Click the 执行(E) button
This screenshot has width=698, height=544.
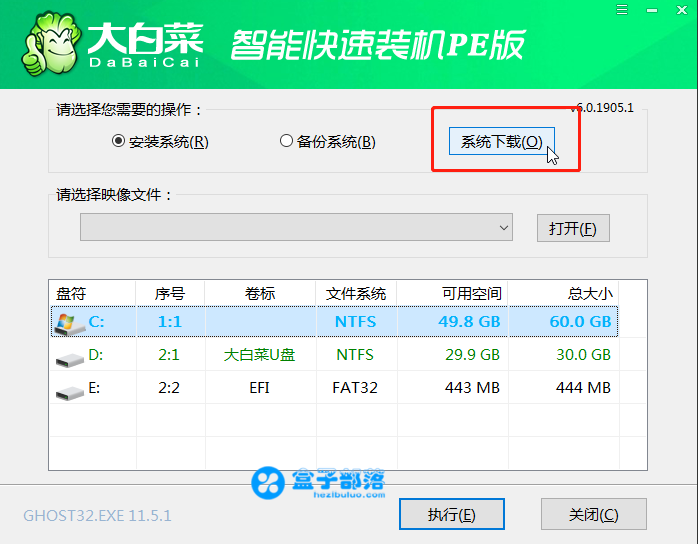451,514
